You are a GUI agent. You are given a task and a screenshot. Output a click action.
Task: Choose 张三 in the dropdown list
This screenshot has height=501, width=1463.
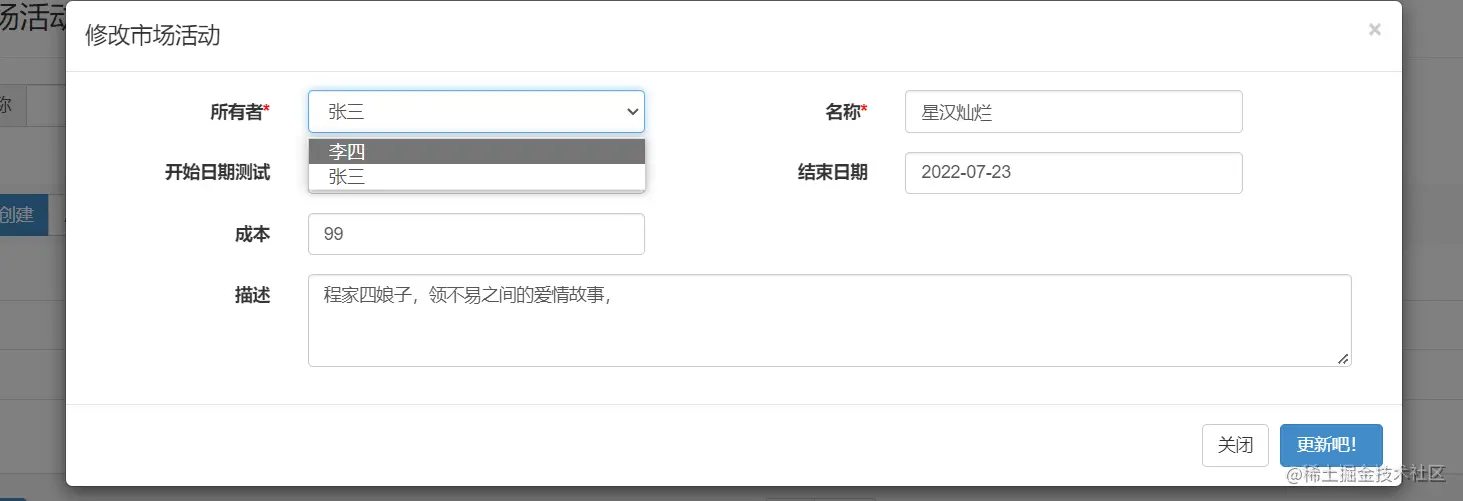coord(476,177)
